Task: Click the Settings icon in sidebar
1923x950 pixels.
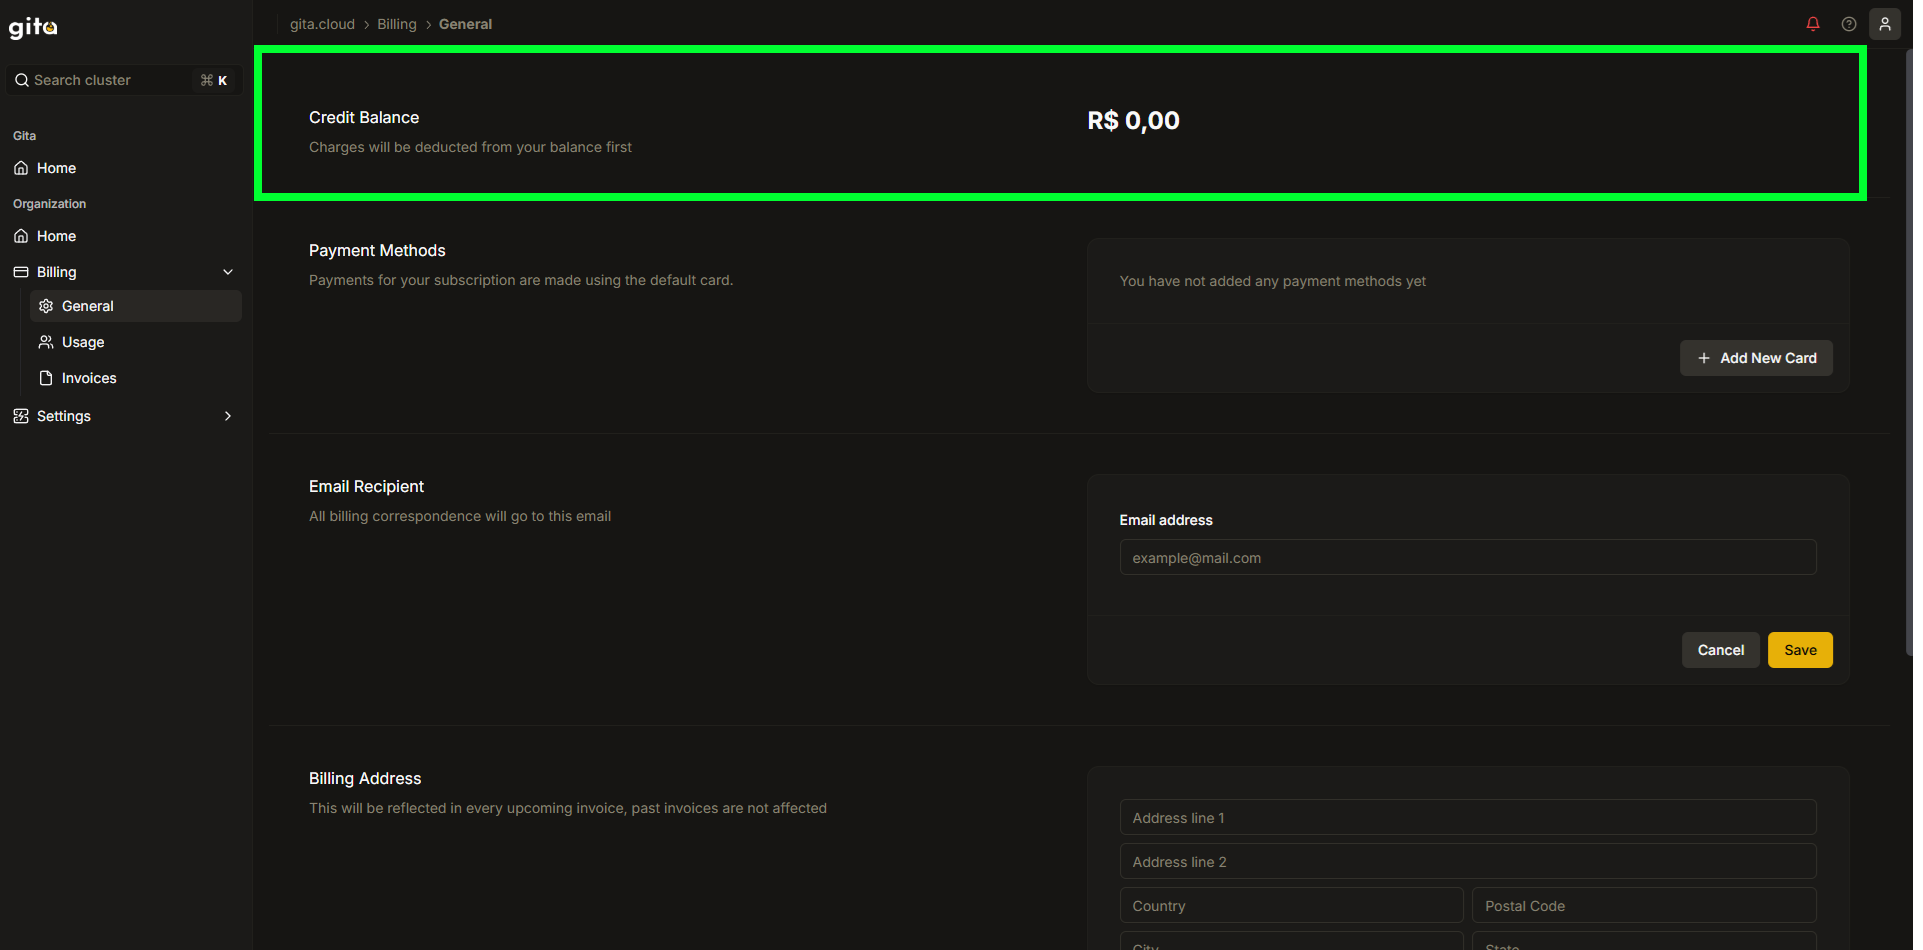Action: click(x=21, y=416)
